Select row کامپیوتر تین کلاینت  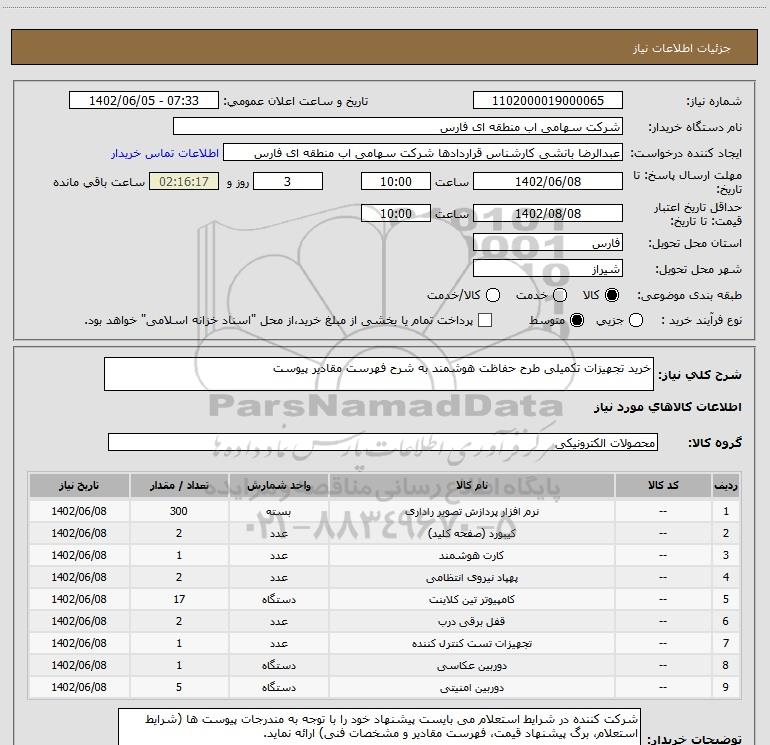(x=385, y=600)
